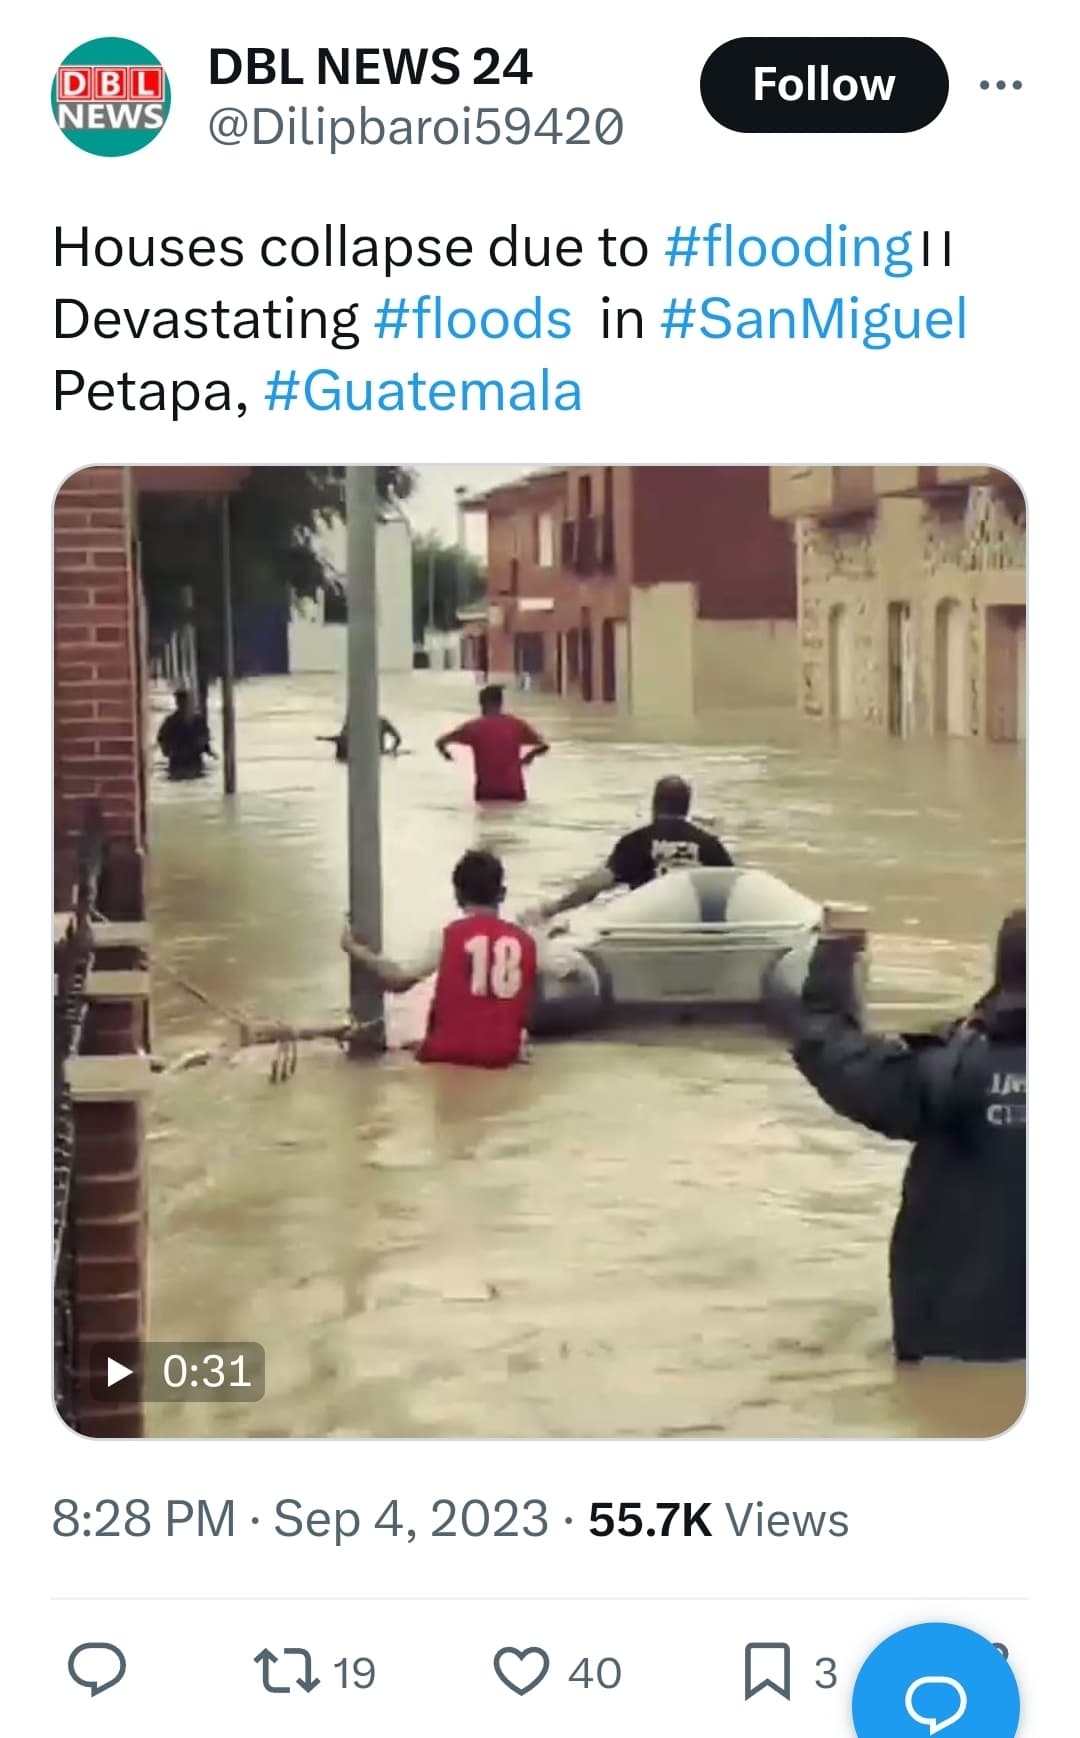
Task: Play the flood video thumbnail
Action: [540, 952]
